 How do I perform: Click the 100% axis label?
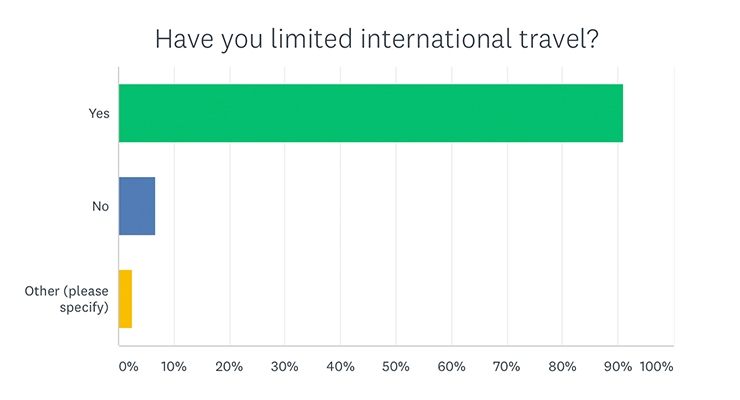tap(656, 367)
